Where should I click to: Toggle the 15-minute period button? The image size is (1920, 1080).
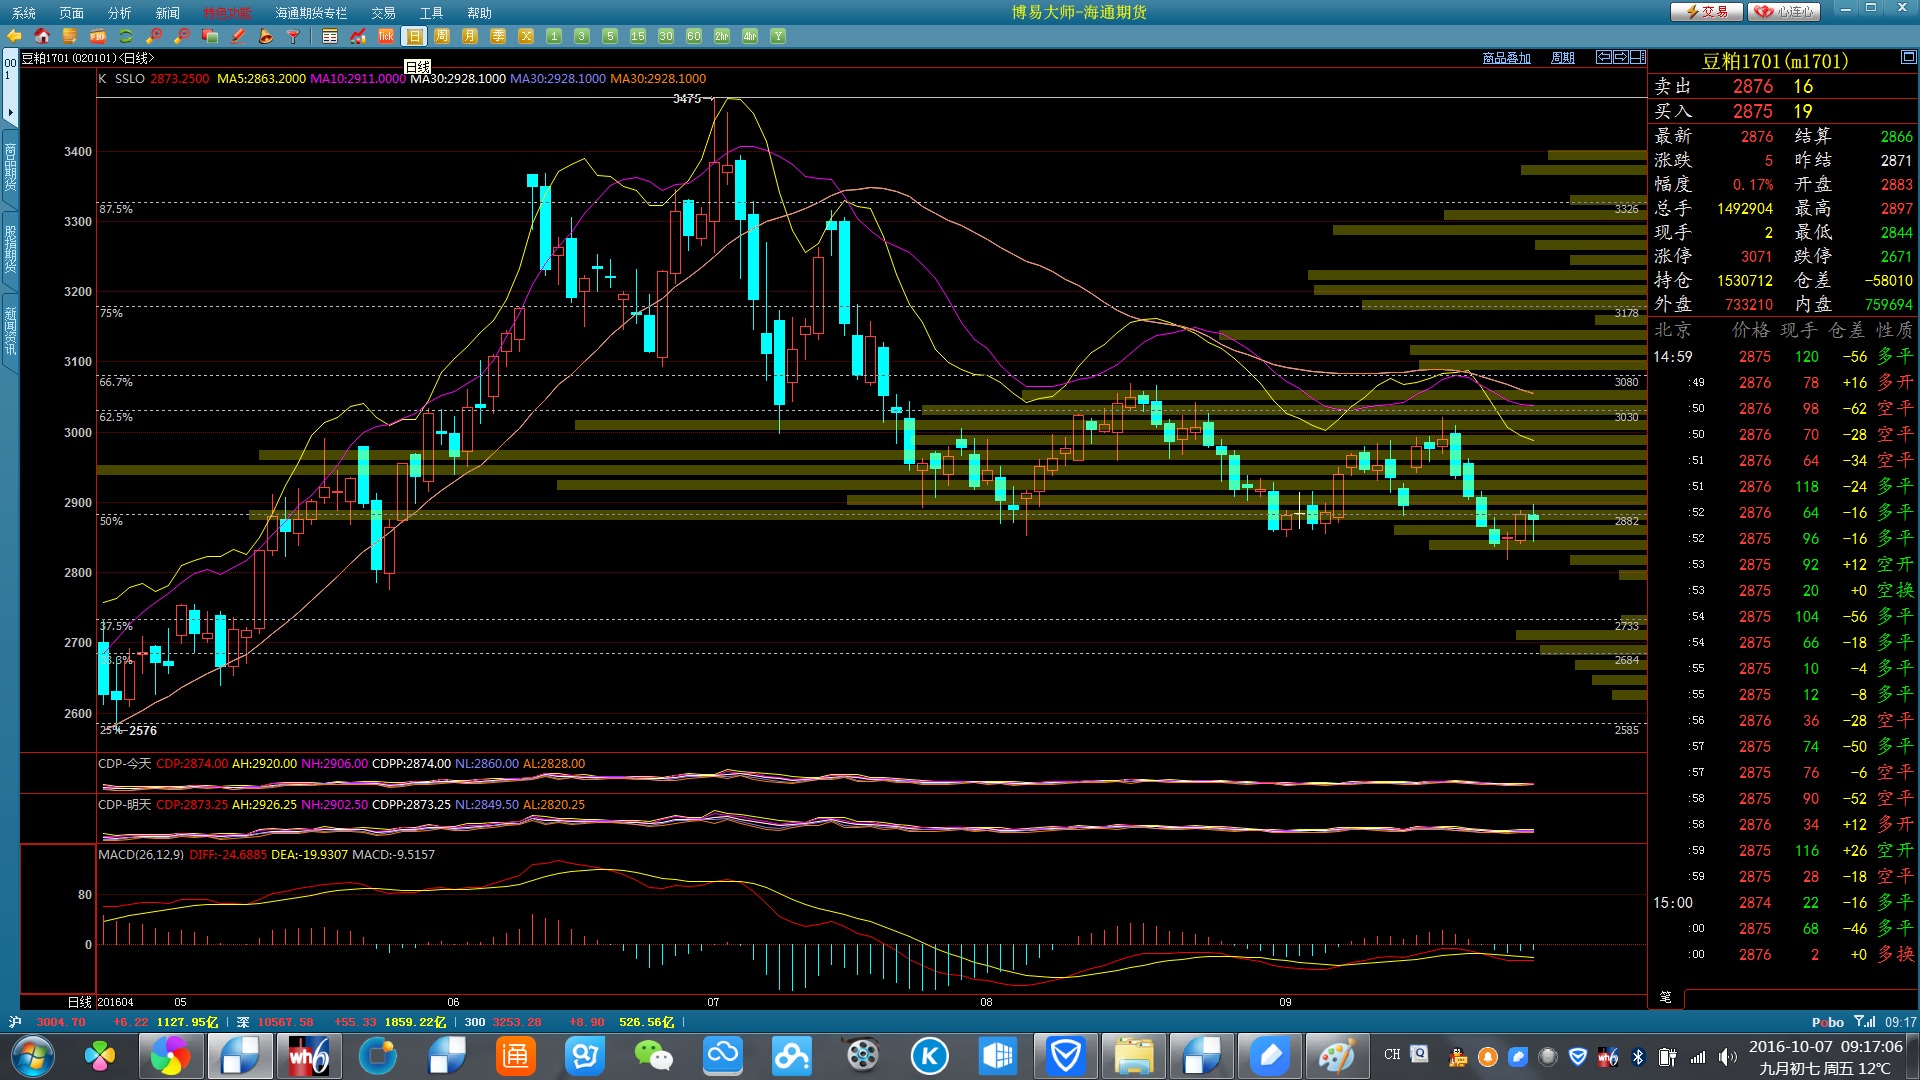pos(638,36)
